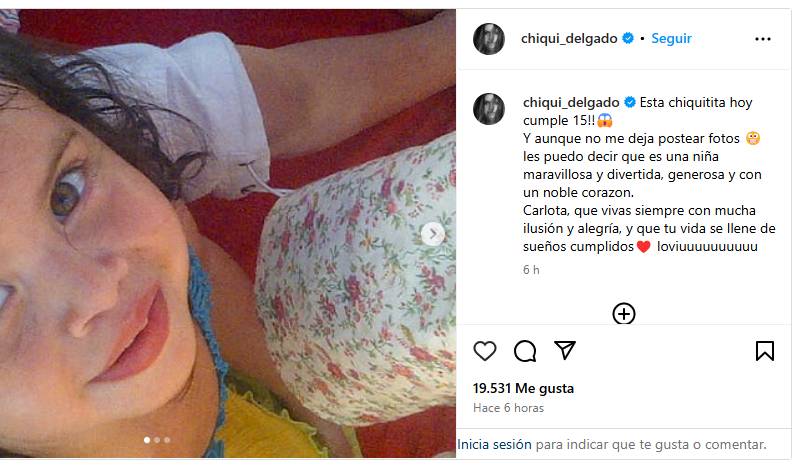Save the post with the bookmark icon
792x475 pixels.
[x=765, y=351]
